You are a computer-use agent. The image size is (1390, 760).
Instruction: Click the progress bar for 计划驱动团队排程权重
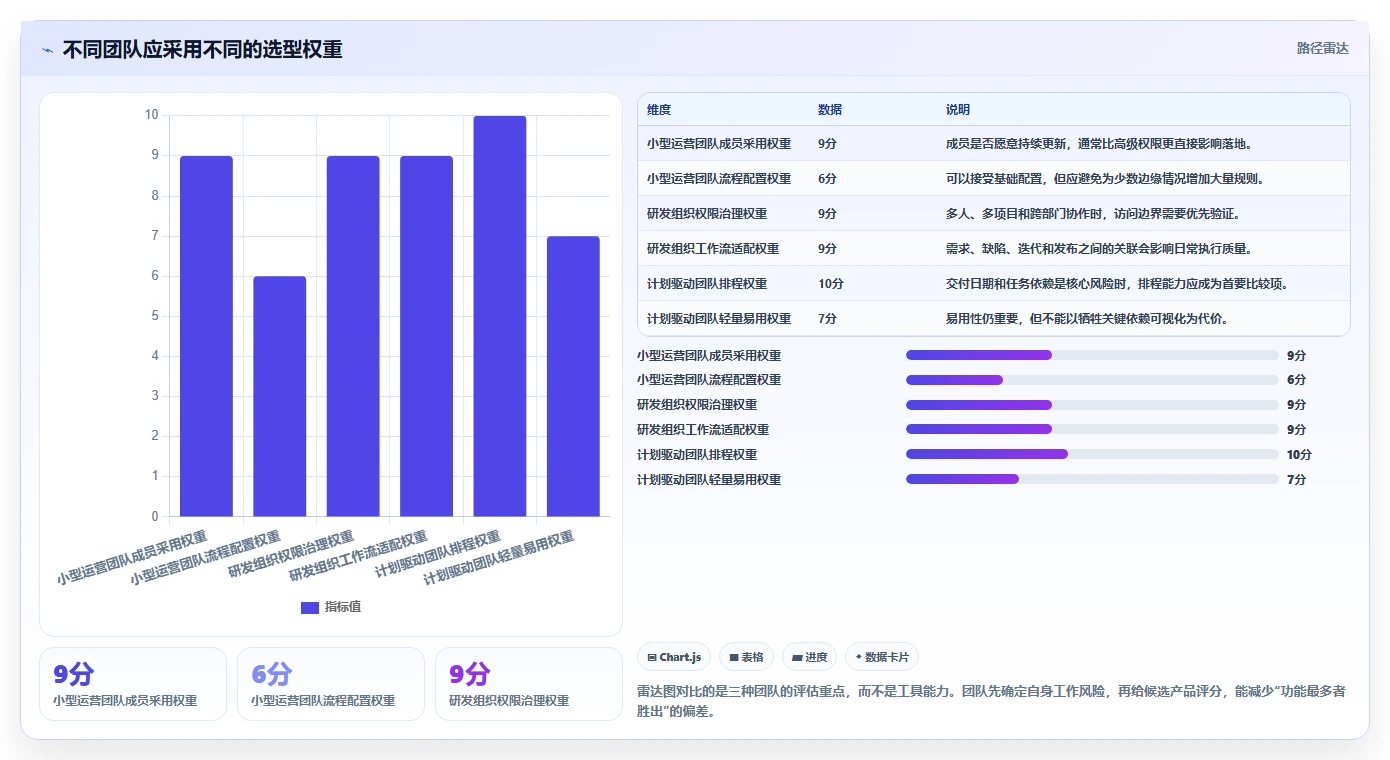click(1092, 455)
